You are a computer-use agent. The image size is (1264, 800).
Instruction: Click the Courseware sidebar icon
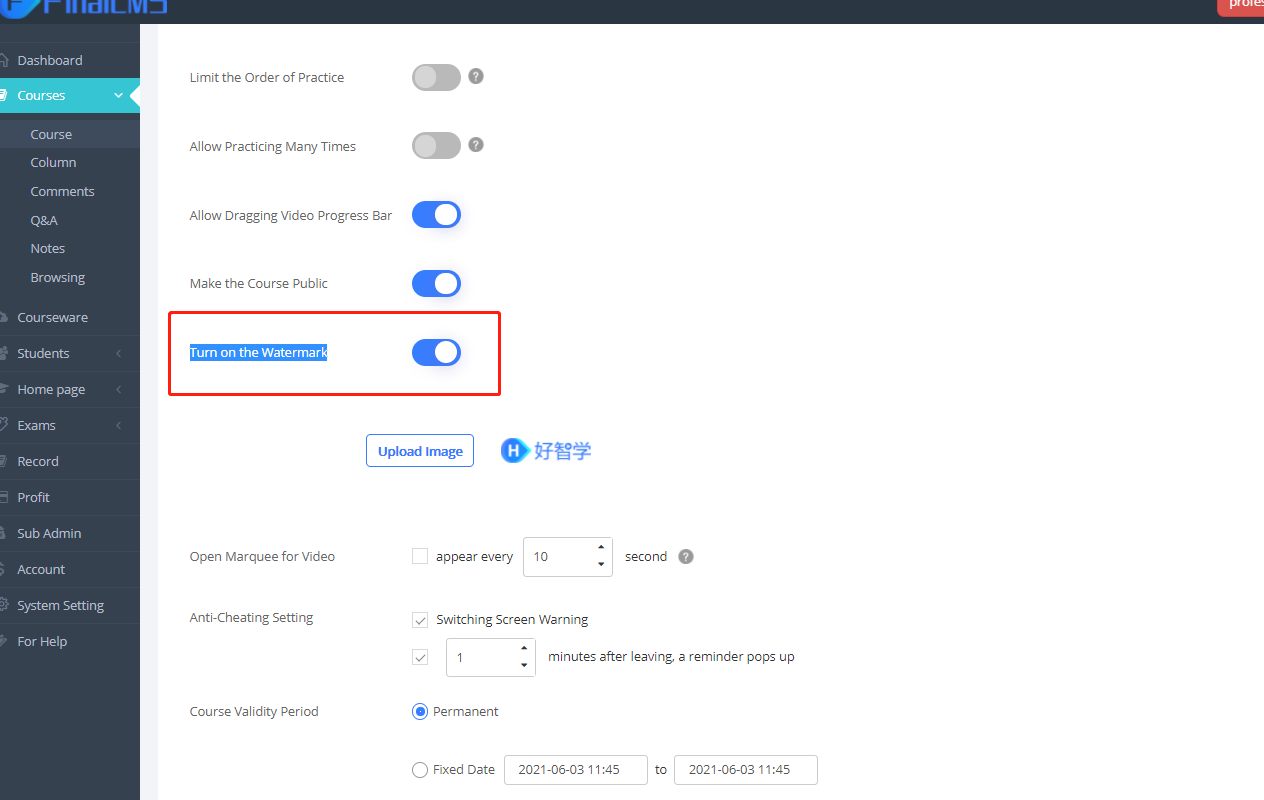(8, 317)
